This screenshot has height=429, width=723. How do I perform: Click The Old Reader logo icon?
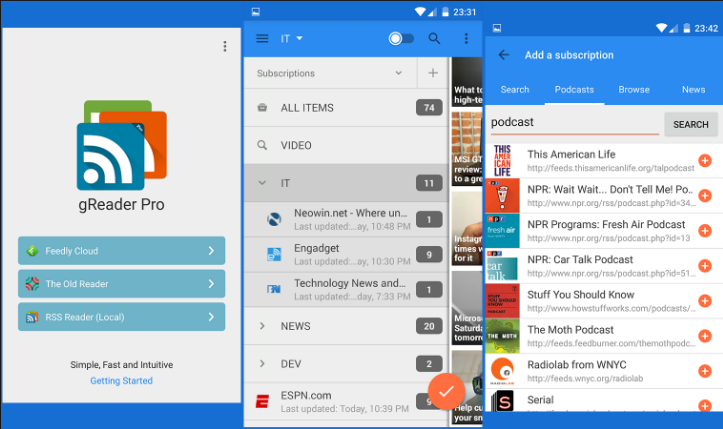click(32, 284)
